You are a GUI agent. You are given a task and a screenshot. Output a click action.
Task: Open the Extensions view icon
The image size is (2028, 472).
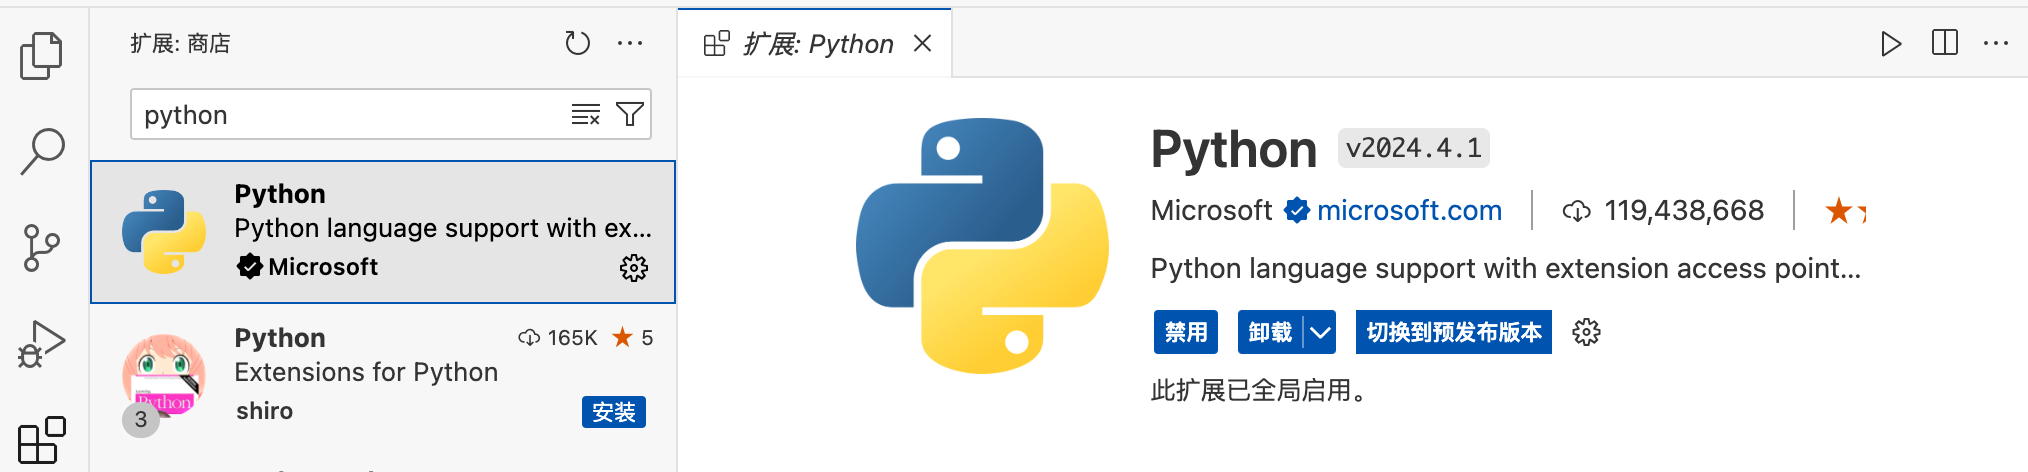(x=42, y=440)
